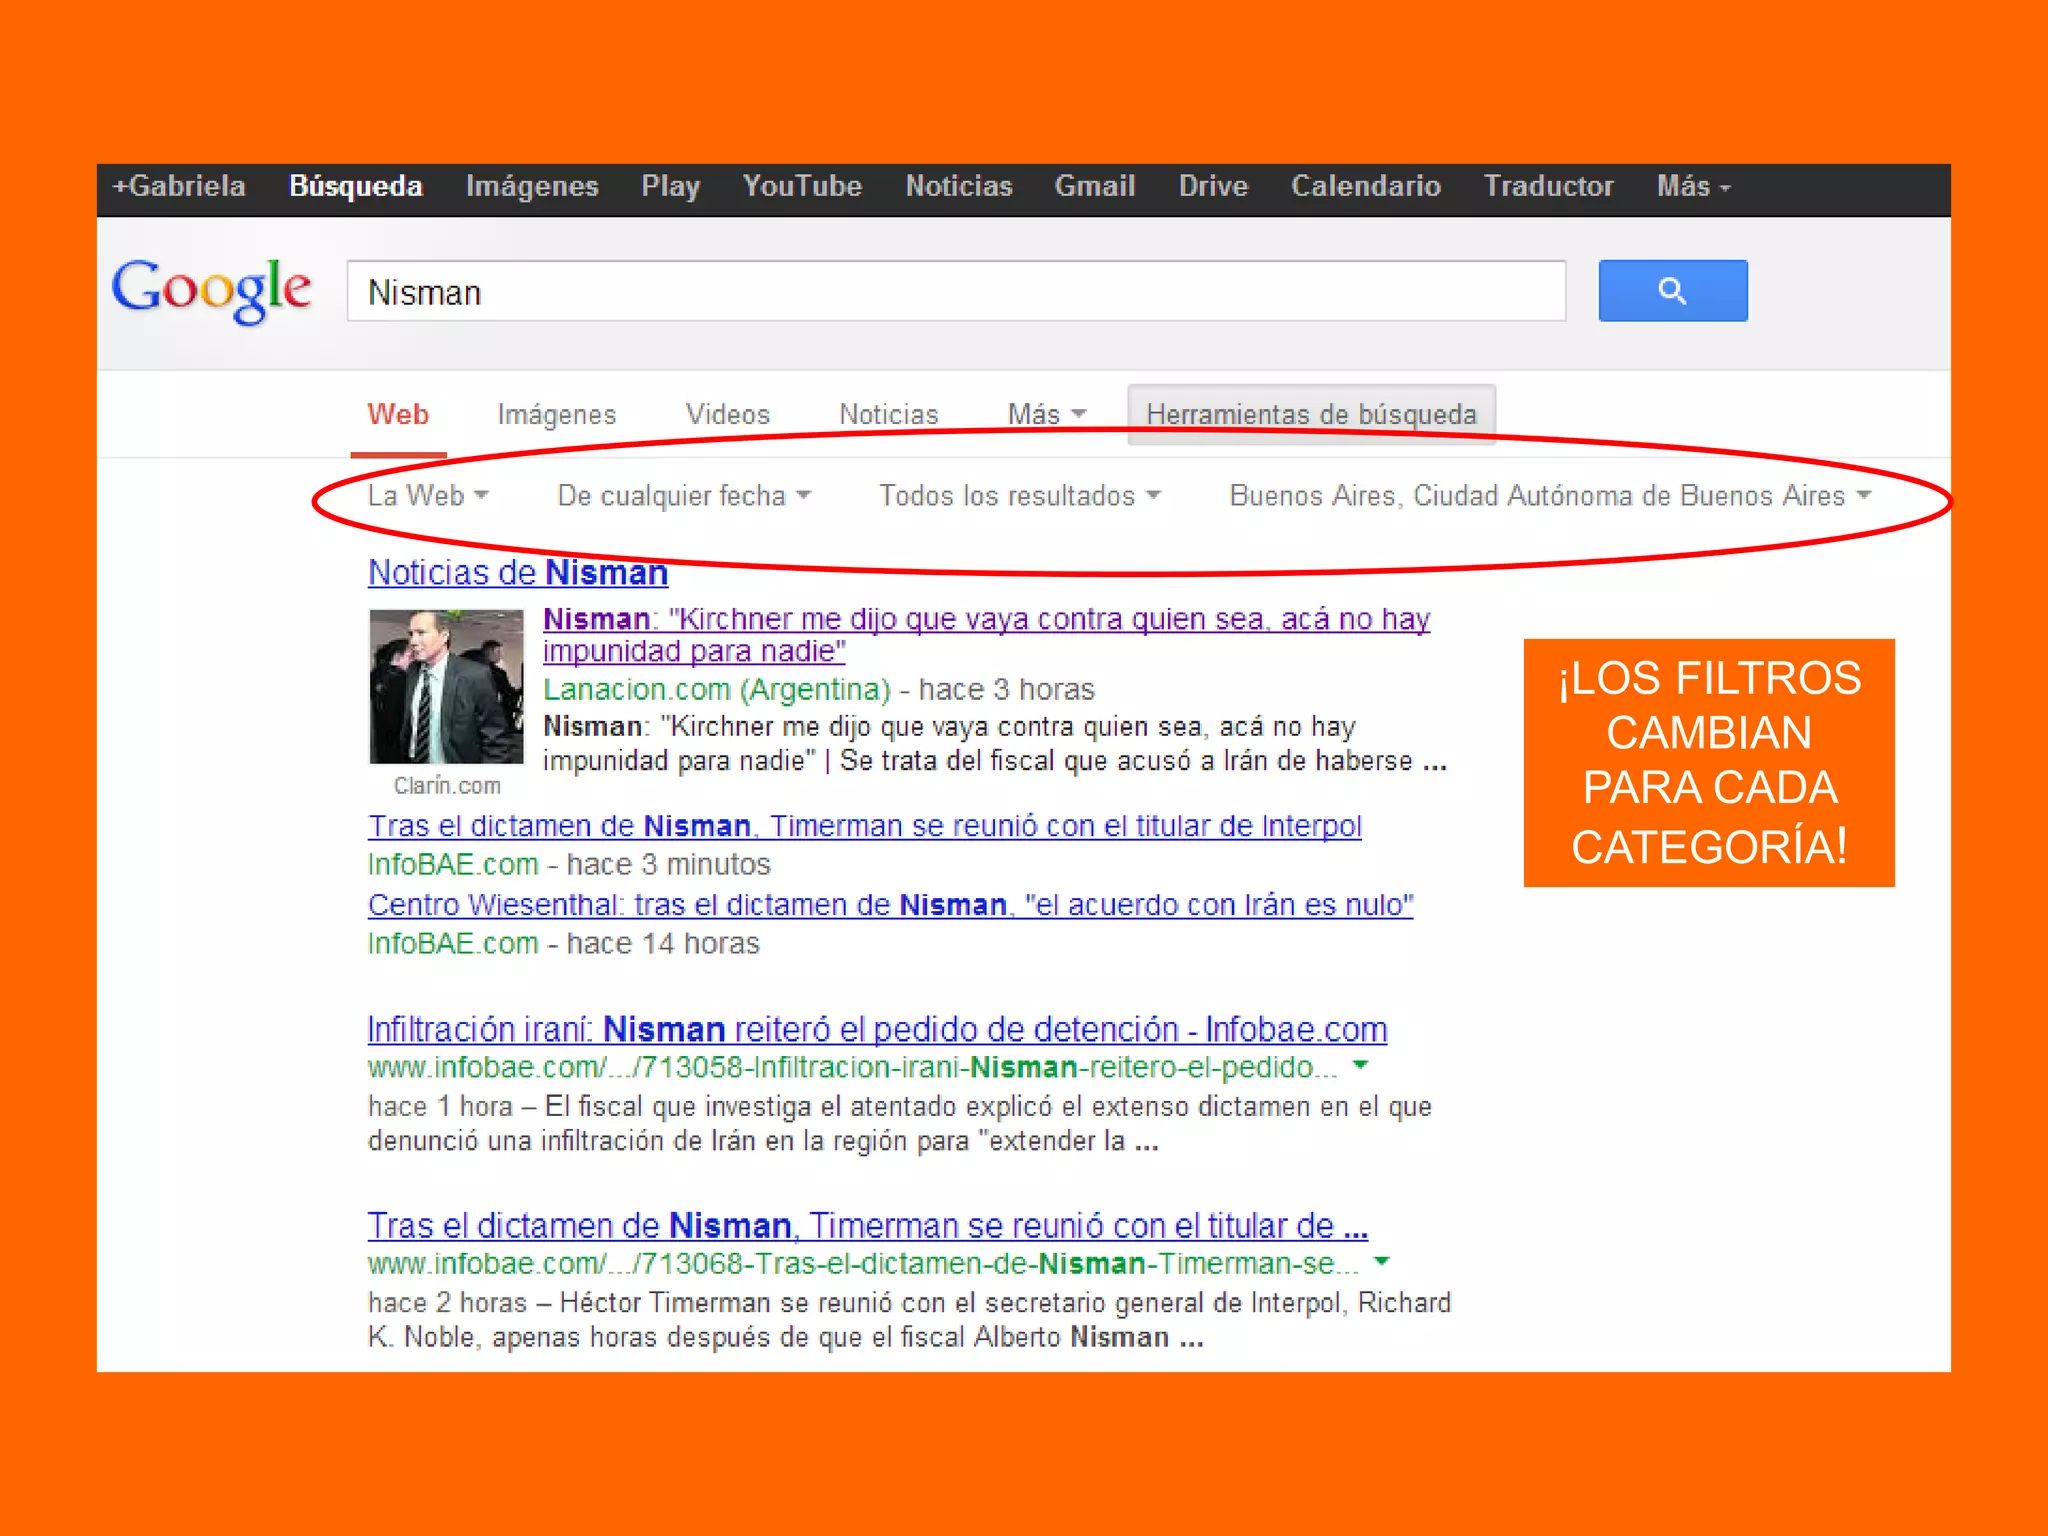Click the Noticias de Nisman link
Screen dimensions: 2048x1536
pyautogui.click(x=517, y=573)
